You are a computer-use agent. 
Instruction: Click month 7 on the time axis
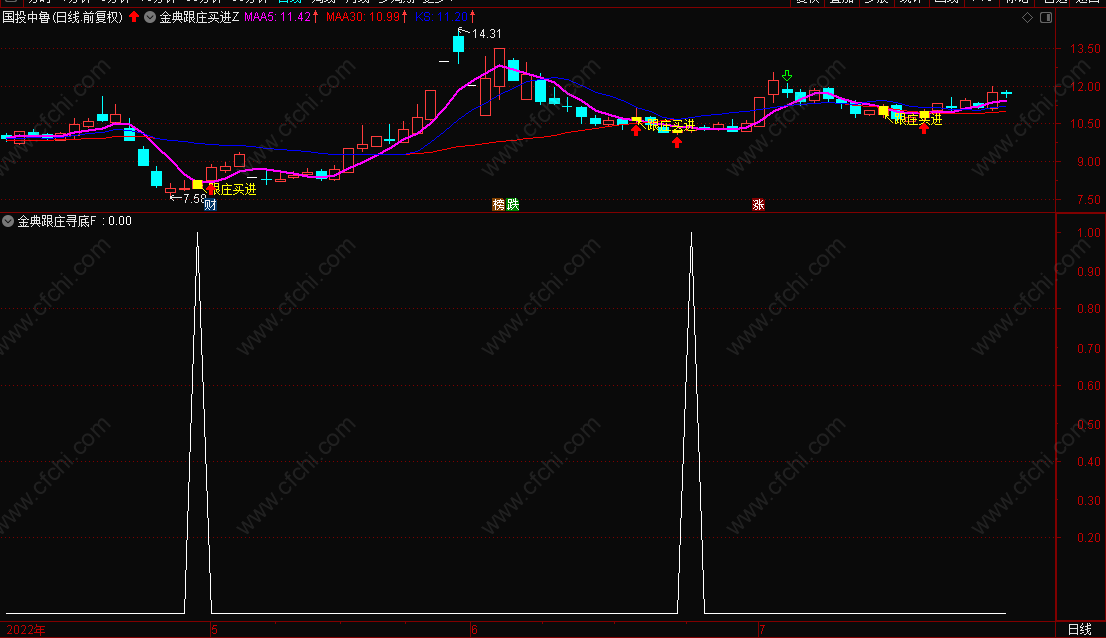(x=762, y=630)
